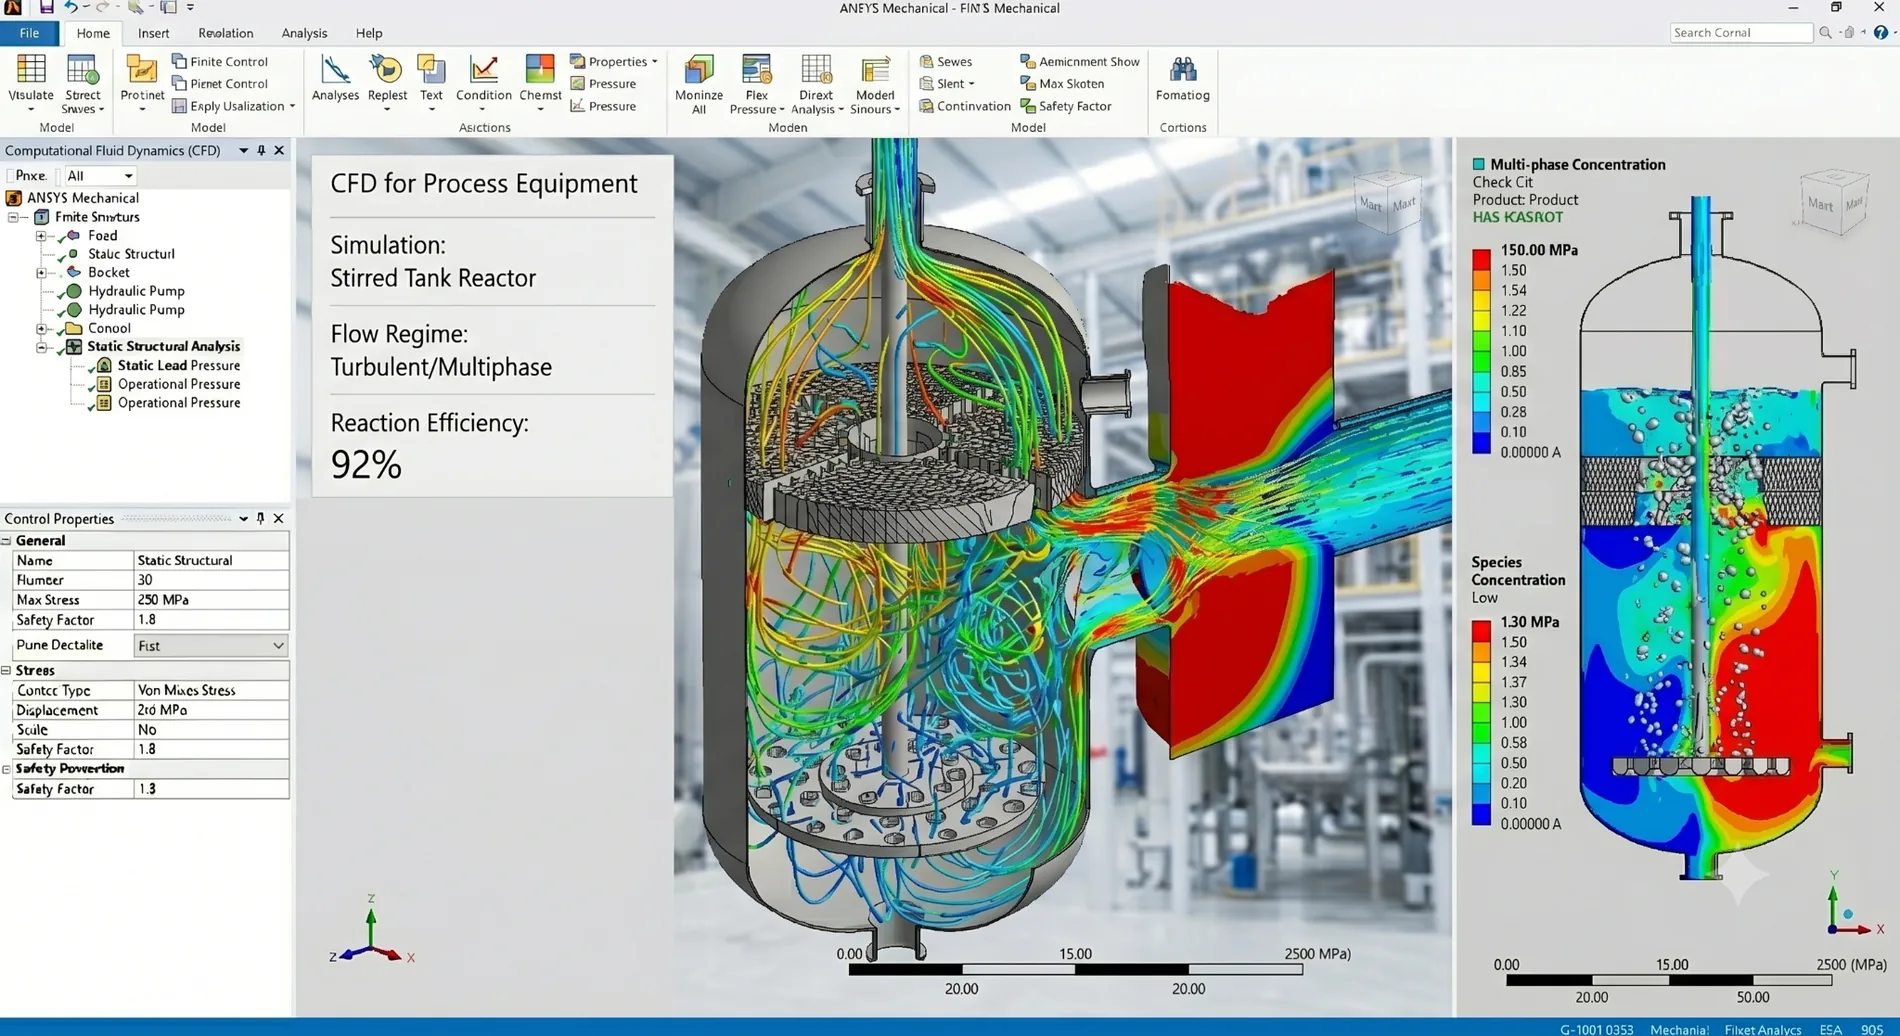
Task: Click the Finite Control button
Action: (219, 62)
